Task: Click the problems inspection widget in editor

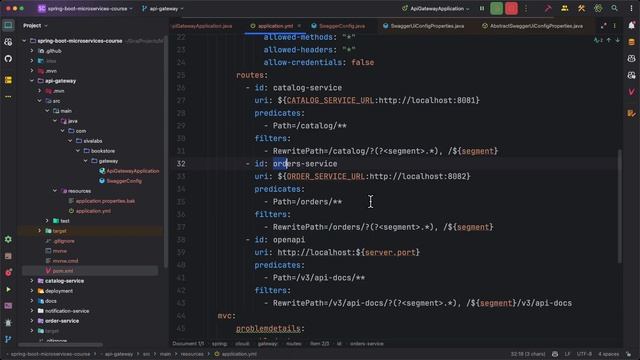Action: 598,40
